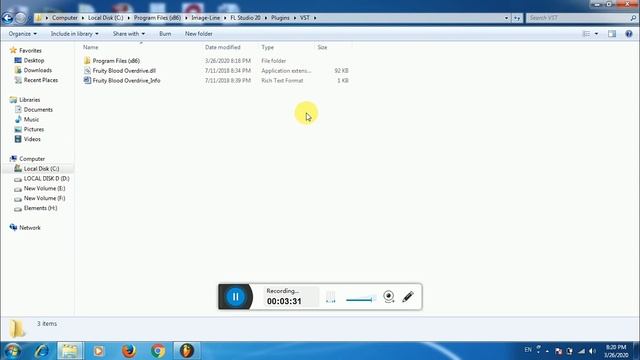Viewport: 640px width, 360px height.
Task: Show the preview pane
Action: coord(612,34)
